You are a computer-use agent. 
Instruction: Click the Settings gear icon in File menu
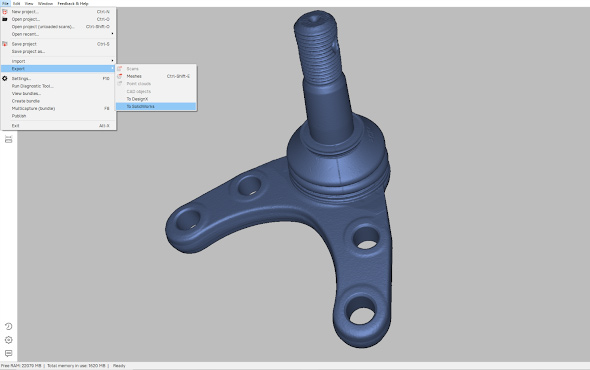click(5, 78)
